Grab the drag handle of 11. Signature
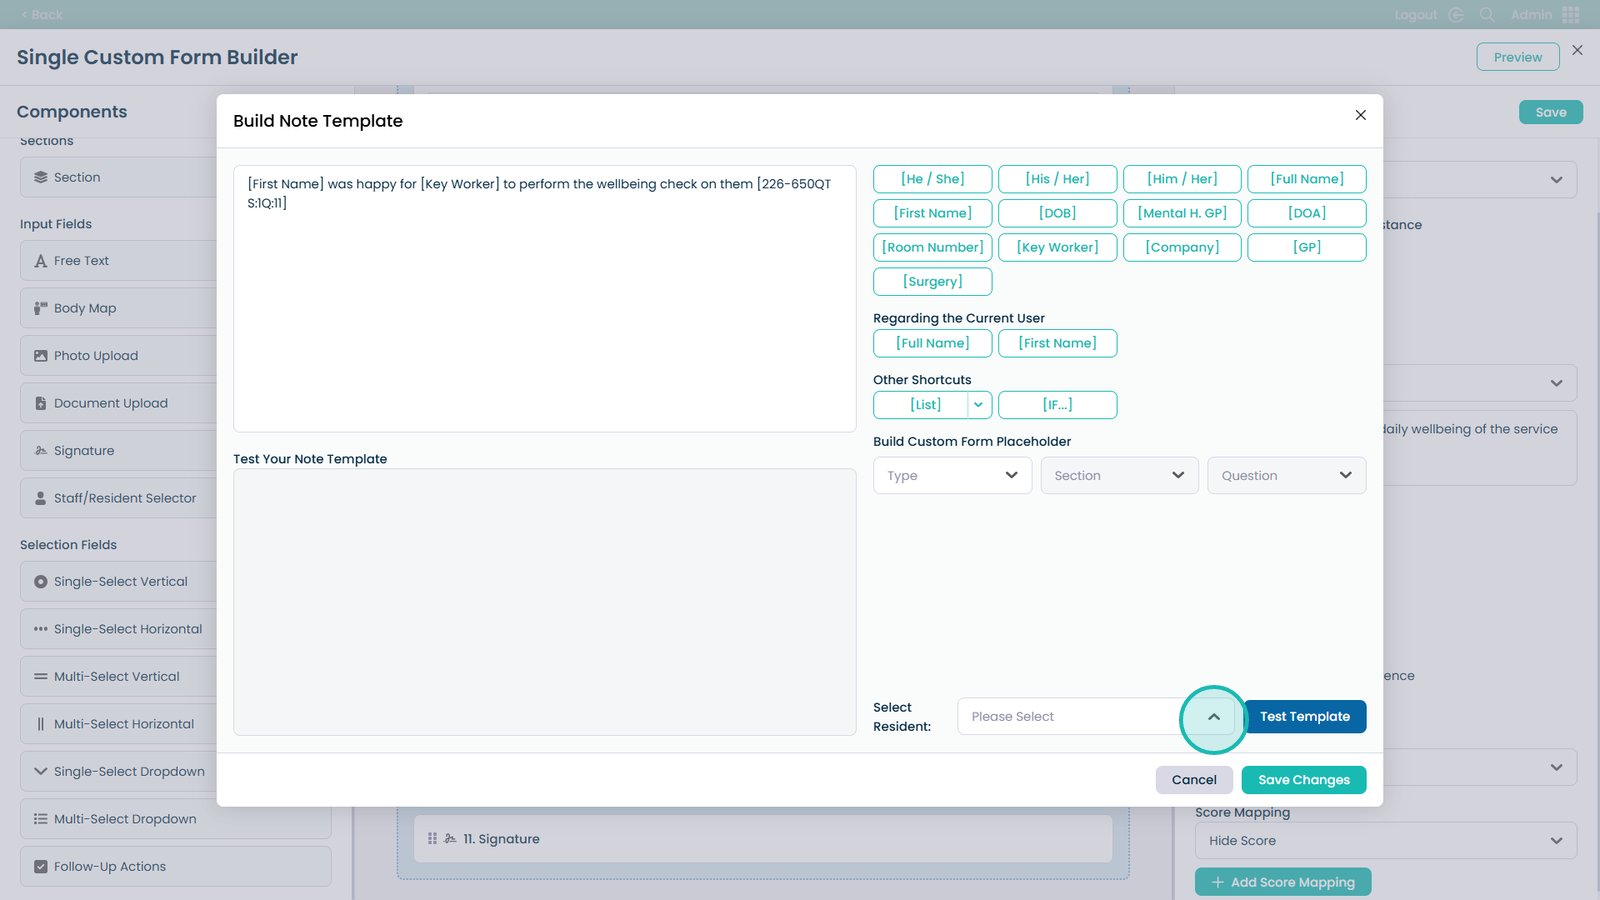The image size is (1600, 900). point(432,839)
